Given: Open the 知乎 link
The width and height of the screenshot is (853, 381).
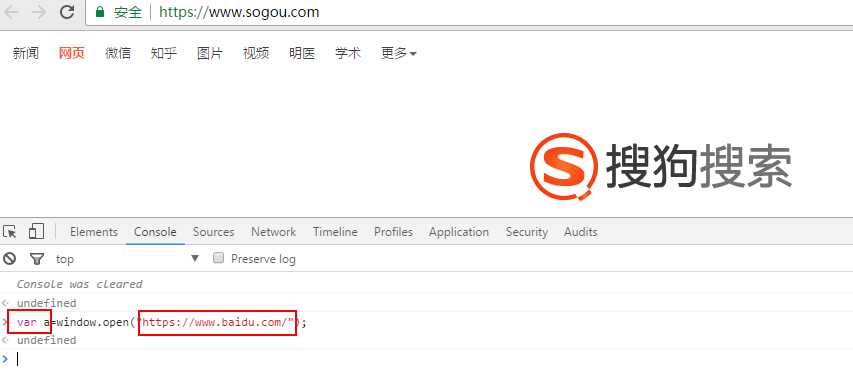Looking at the screenshot, I should click(164, 53).
